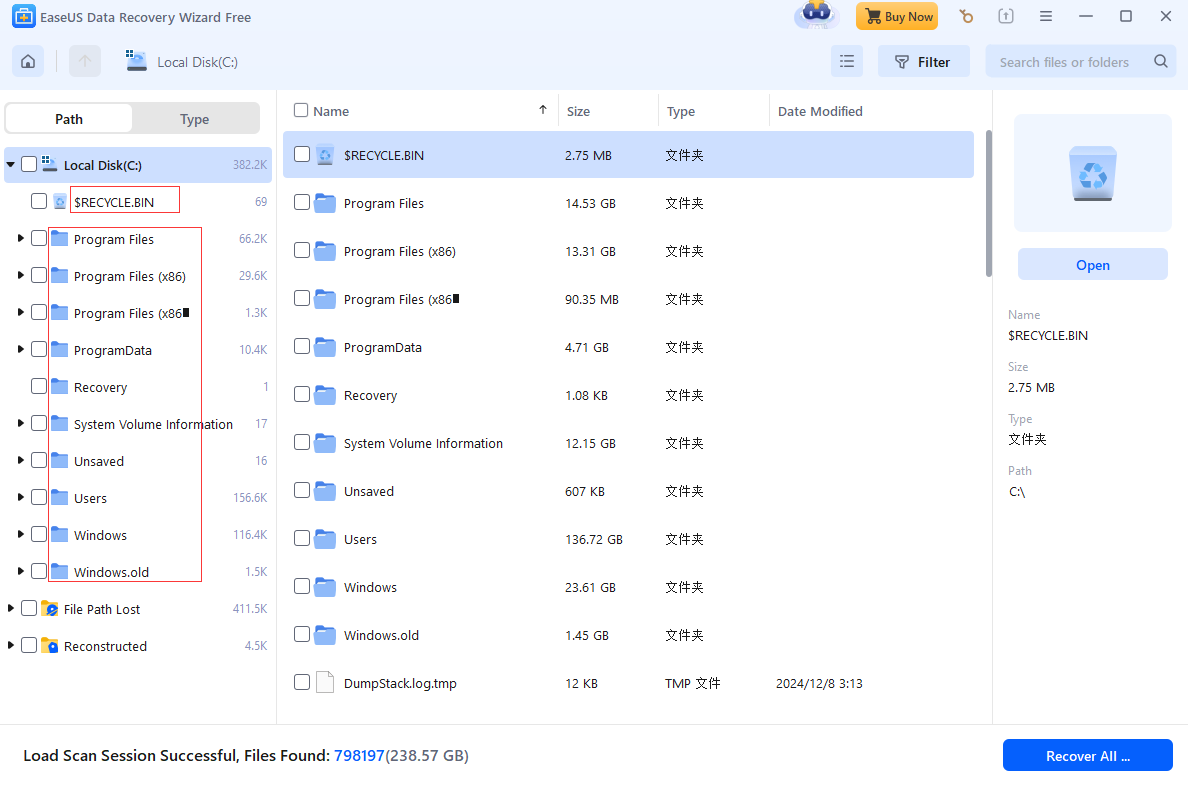This screenshot has height=792, width=1188.
Task: Click the EaseUS logo in the title bar
Action: [x=23, y=16]
